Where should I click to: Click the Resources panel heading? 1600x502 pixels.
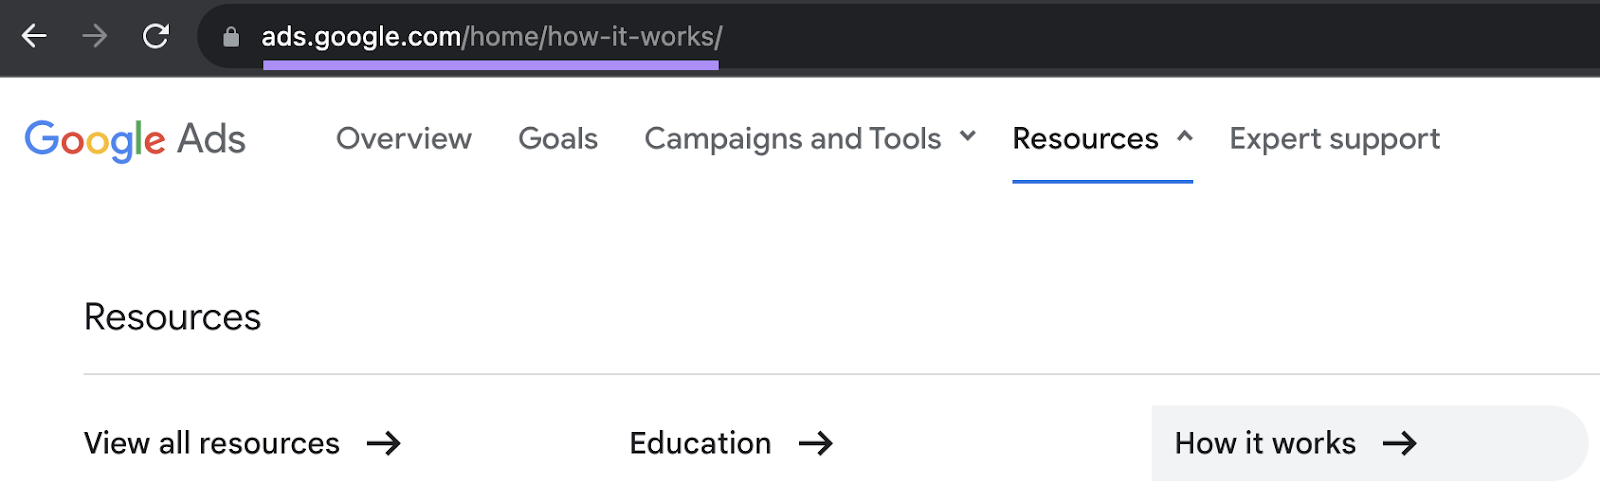click(x=172, y=317)
